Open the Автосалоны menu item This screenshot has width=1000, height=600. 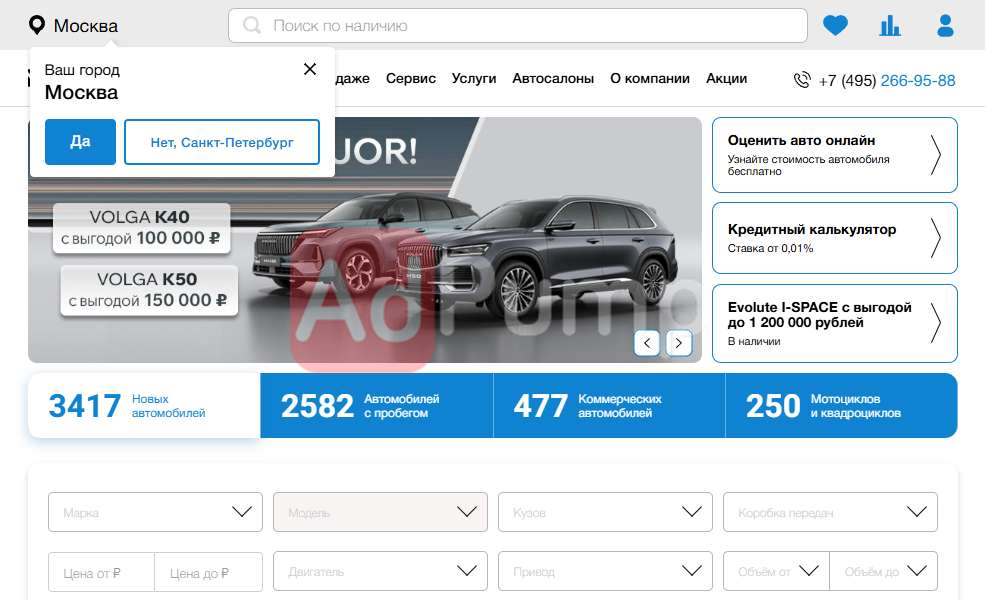point(553,78)
